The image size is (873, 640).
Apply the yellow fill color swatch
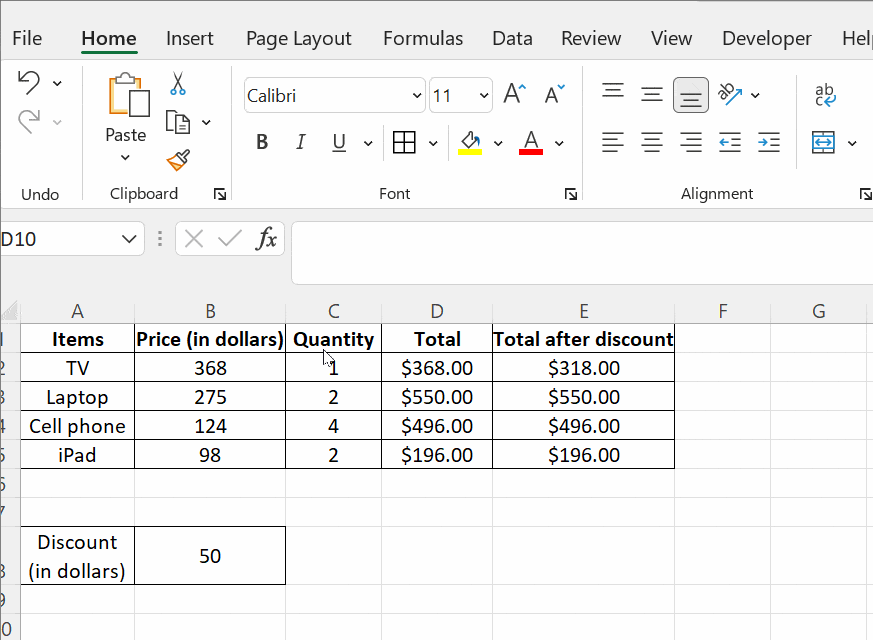coord(470,143)
